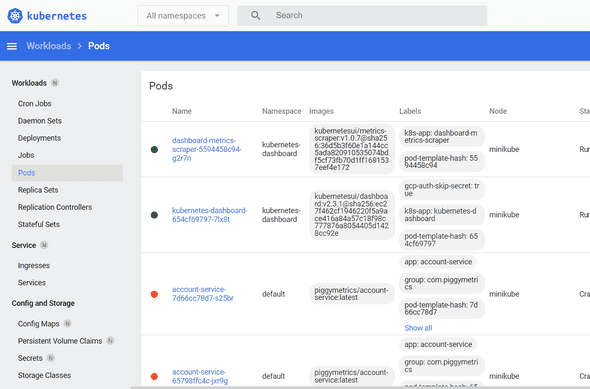Click the N badge beside Config Maps
The image size is (590, 389).
(x=67, y=324)
